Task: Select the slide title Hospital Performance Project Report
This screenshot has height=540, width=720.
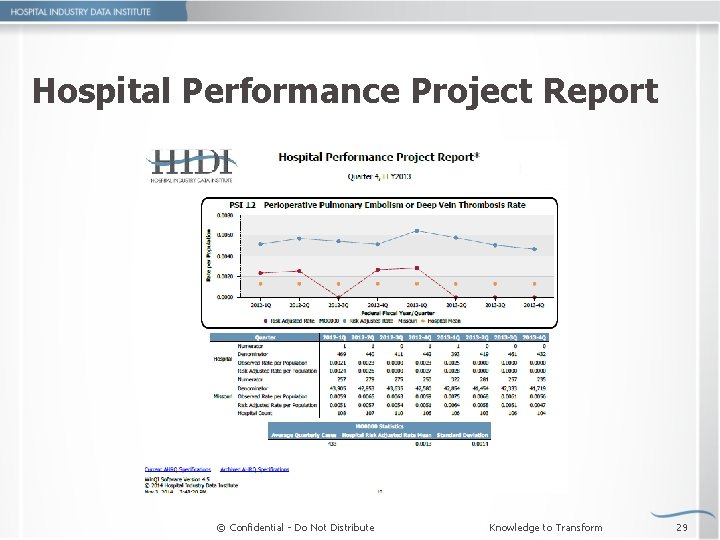Action: (345, 90)
